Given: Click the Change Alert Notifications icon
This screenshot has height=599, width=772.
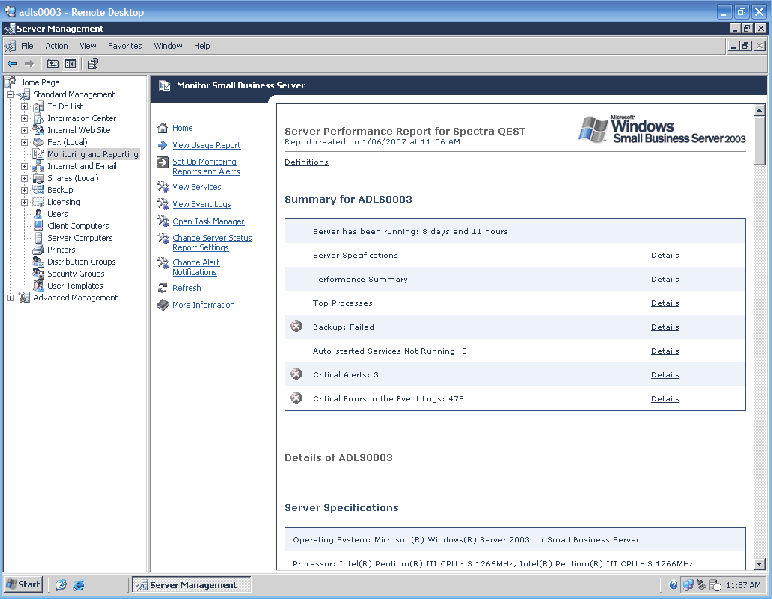Looking at the screenshot, I should pos(162,262).
